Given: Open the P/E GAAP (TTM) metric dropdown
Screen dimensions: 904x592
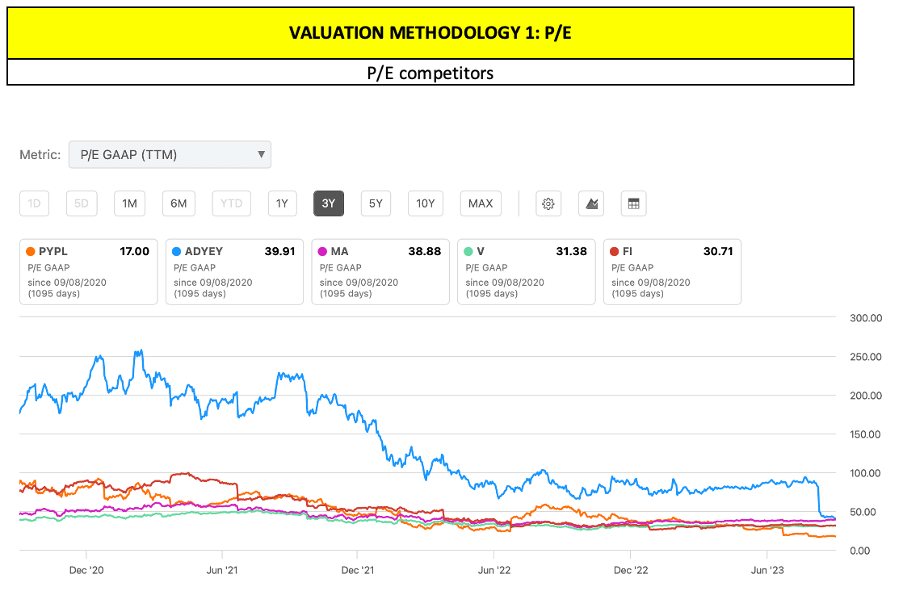Looking at the screenshot, I should point(169,154).
